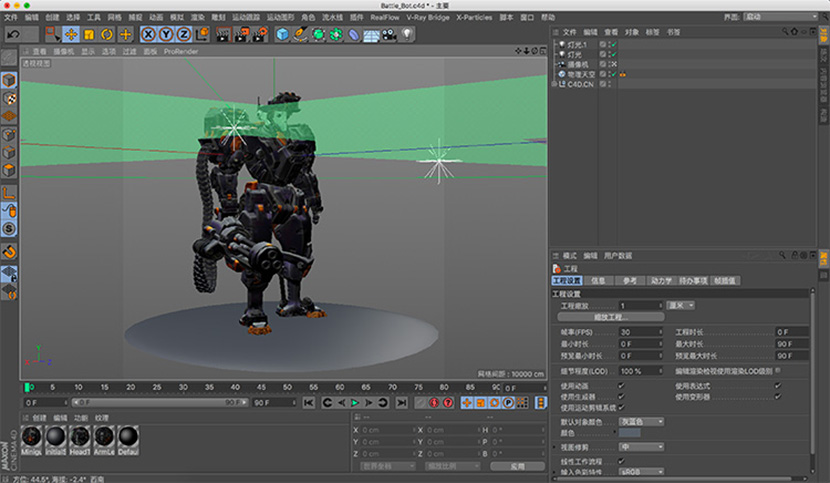Screen dimensions: 830x483
Task: Click the 应用 apply button
Action: 517,467
